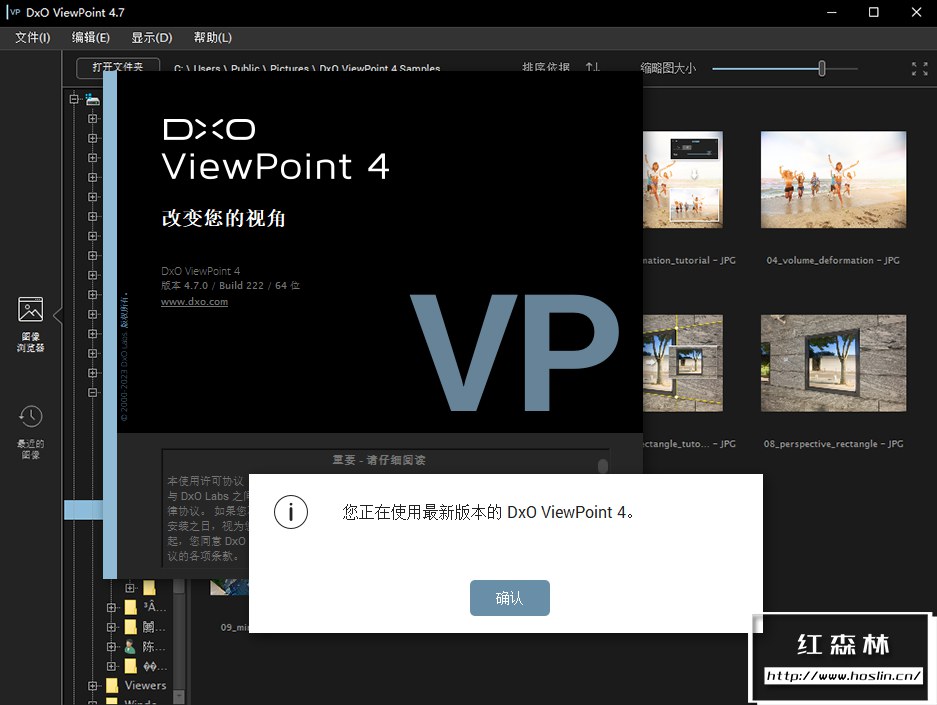Collapse the root drive tree node
The image size is (937, 705).
(x=74, y=99)
